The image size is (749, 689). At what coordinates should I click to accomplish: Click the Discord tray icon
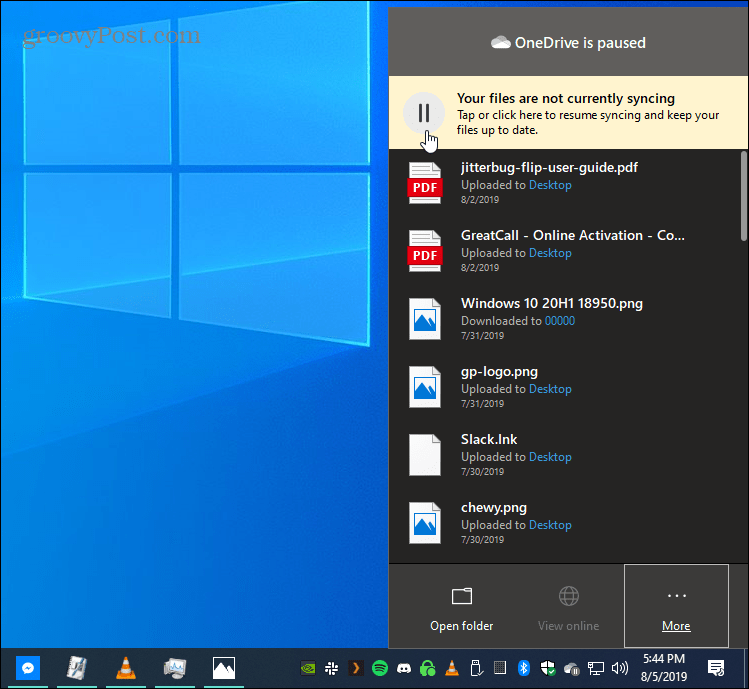(404, 668)
